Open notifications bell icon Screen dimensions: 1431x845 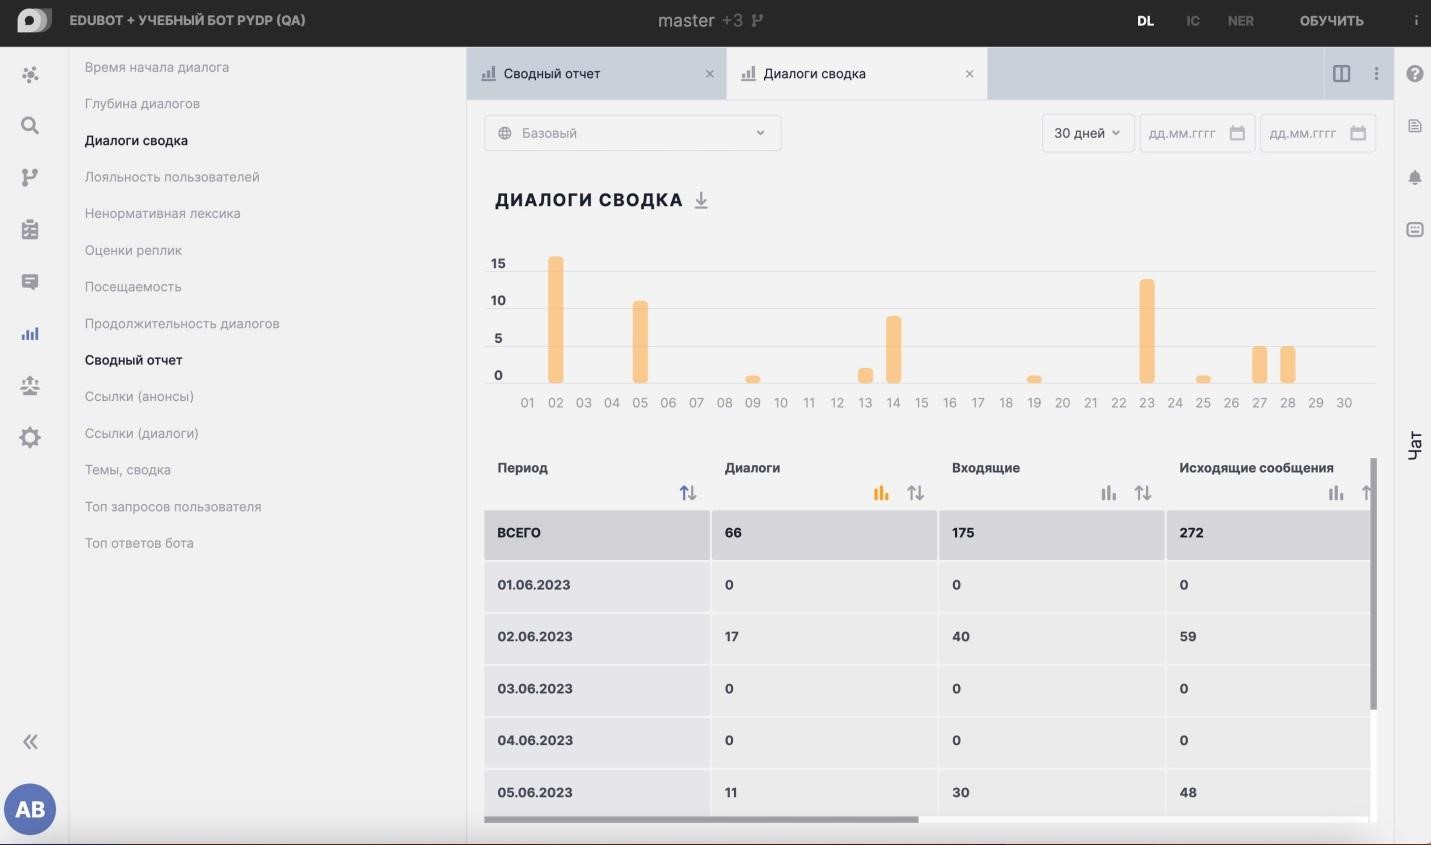tap(1414, 178)
